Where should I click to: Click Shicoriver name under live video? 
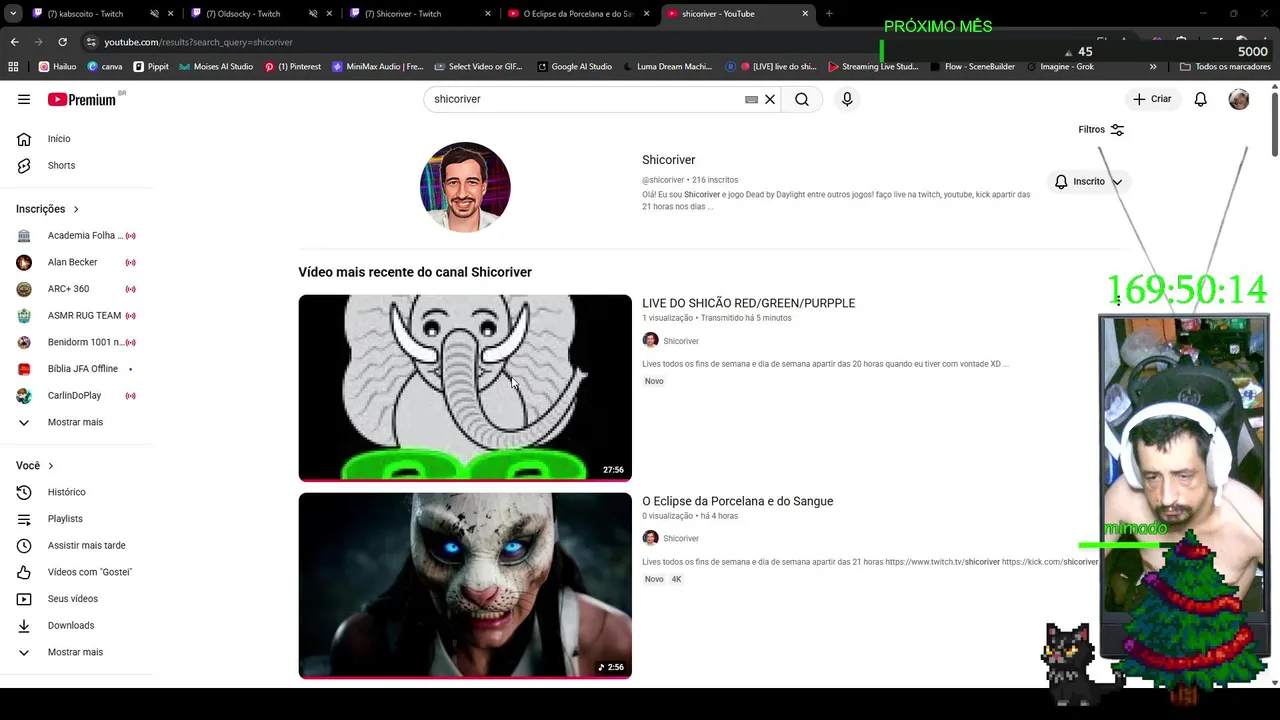coord(681,341)
